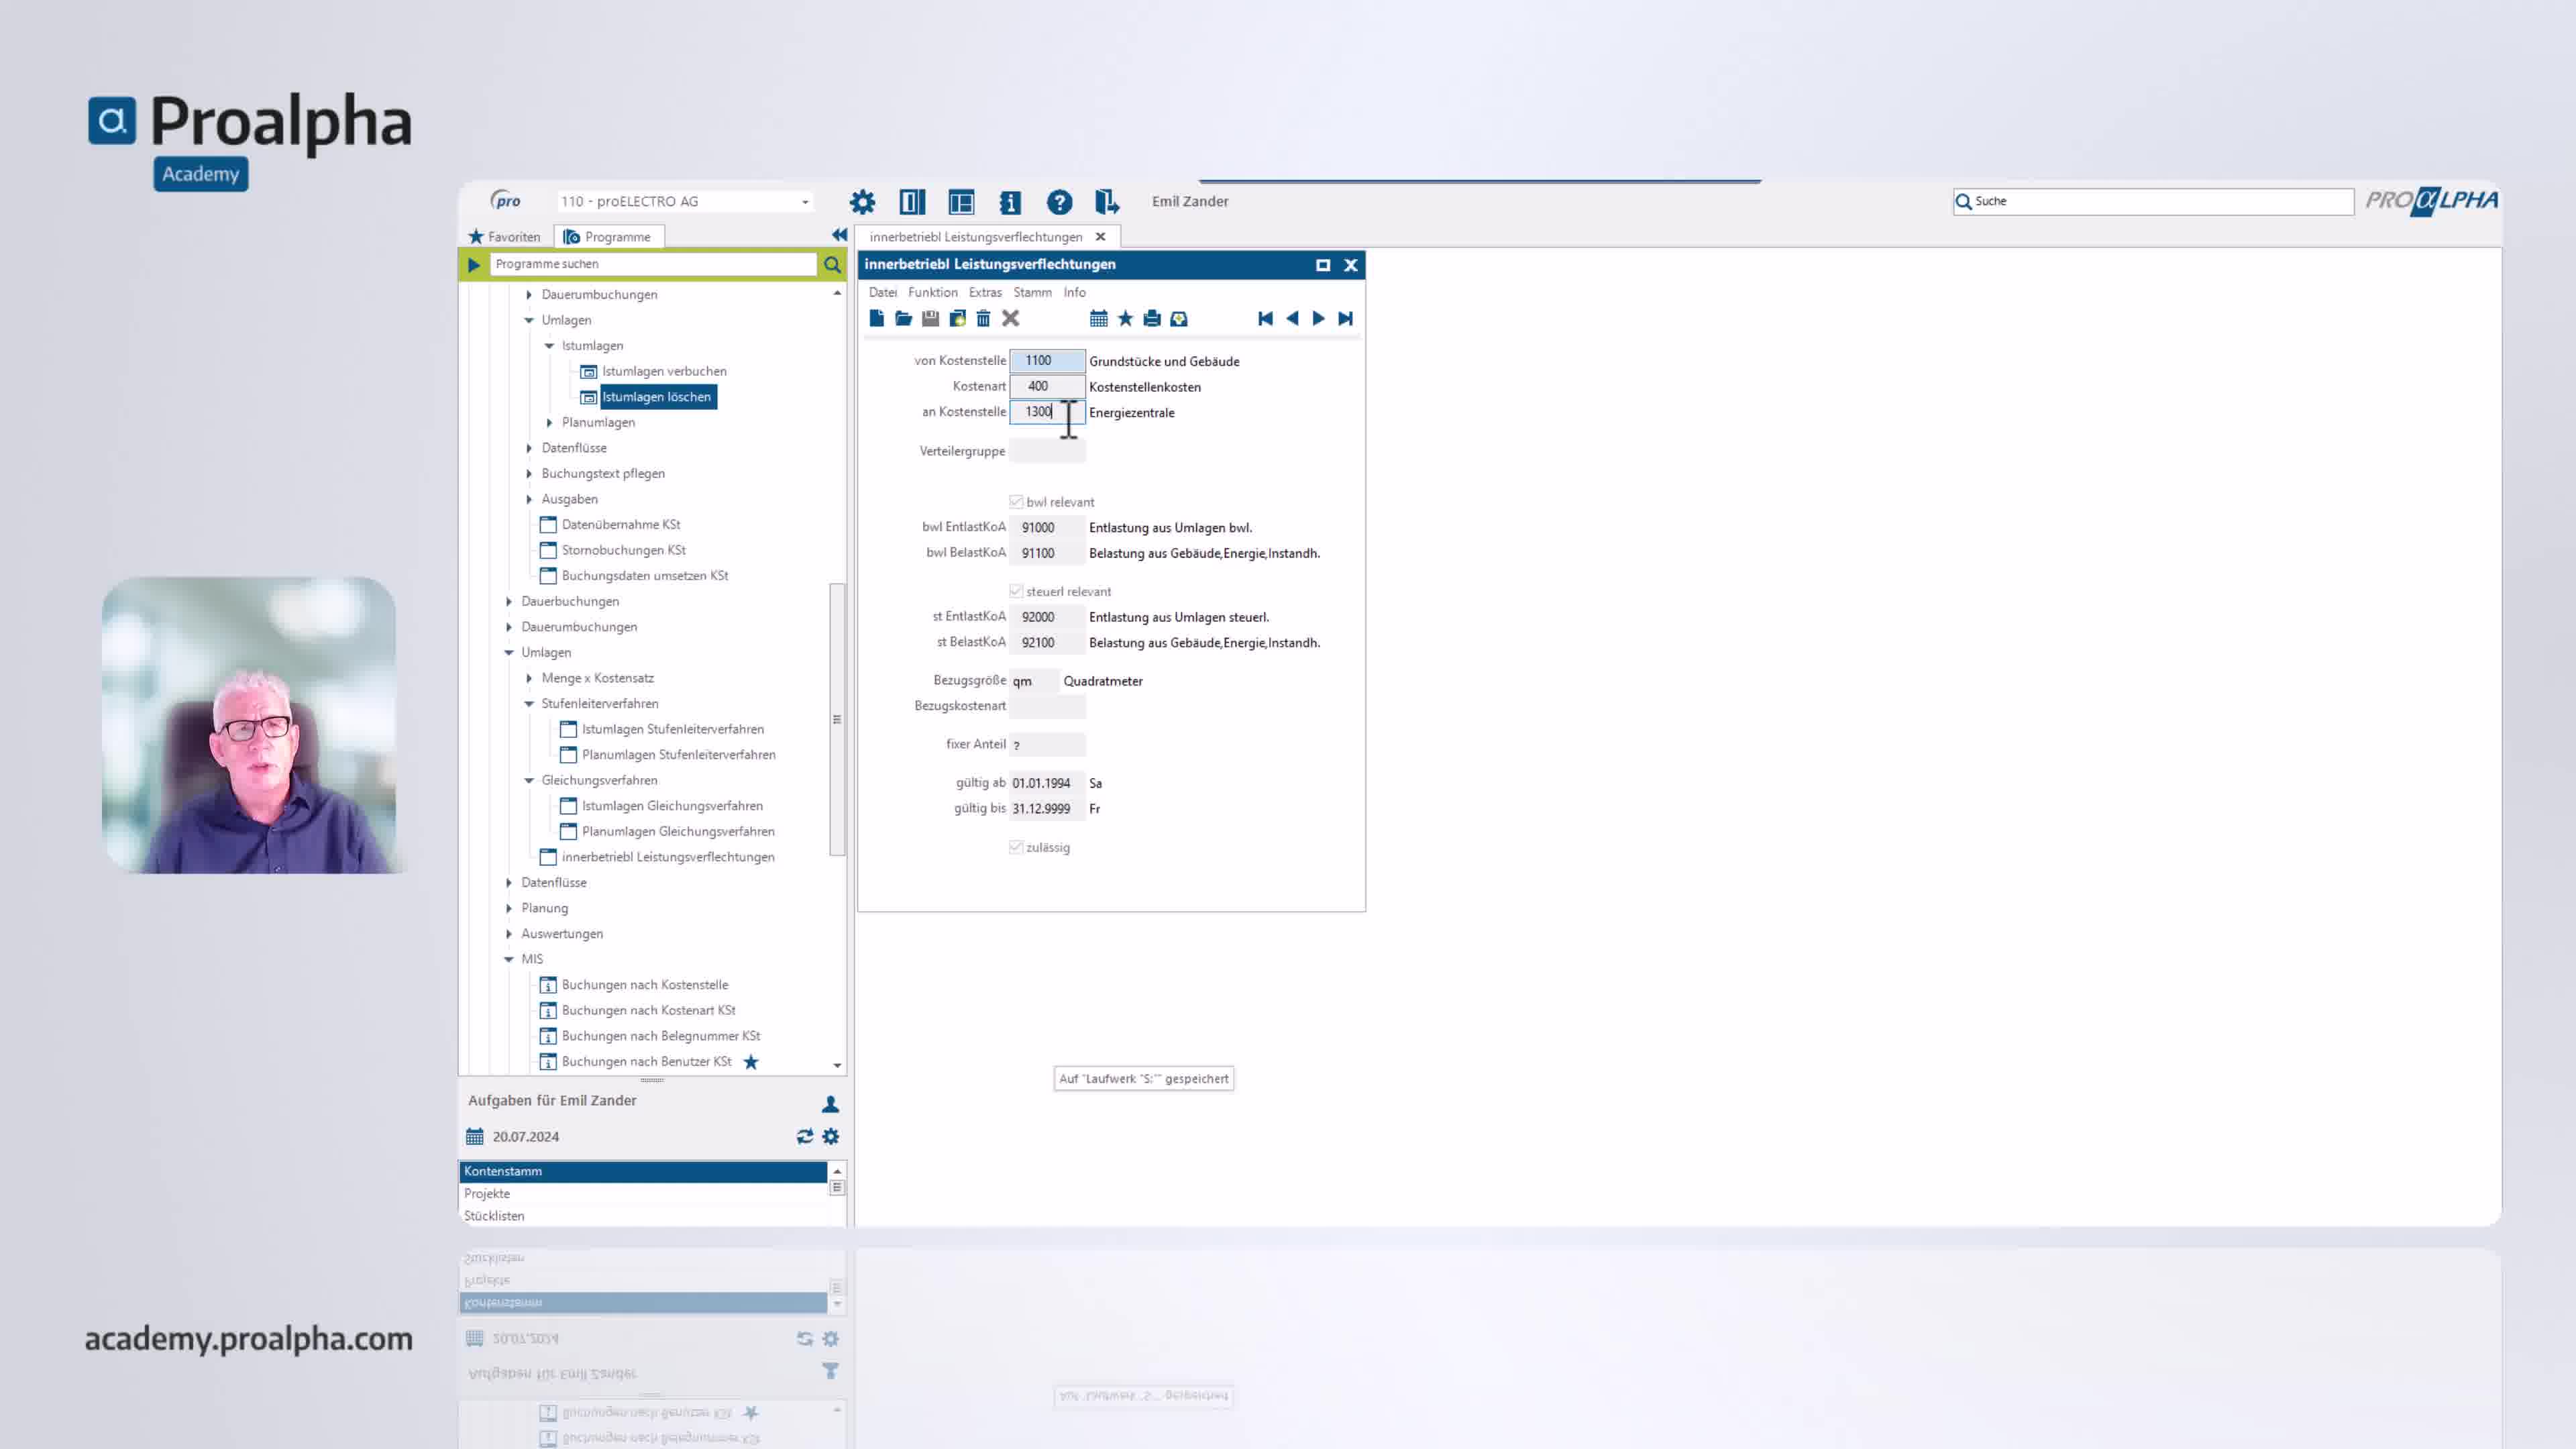Go to the previous record arrow
This screenshot has height=1449, width=2576.
(1292, 318)
